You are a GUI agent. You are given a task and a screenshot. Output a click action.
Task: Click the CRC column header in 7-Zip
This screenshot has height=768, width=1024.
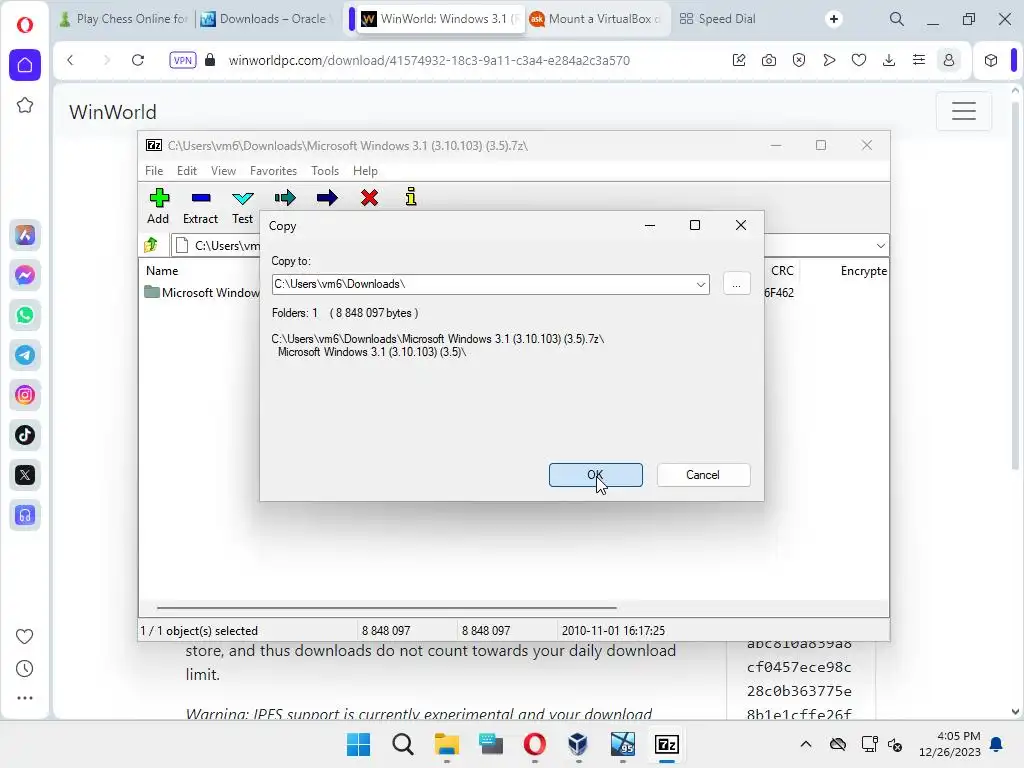(782, 270)
